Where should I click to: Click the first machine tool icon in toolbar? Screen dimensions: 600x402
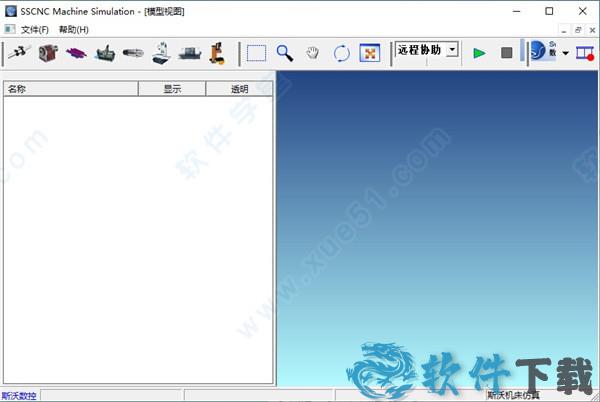(x=18, y=53)
